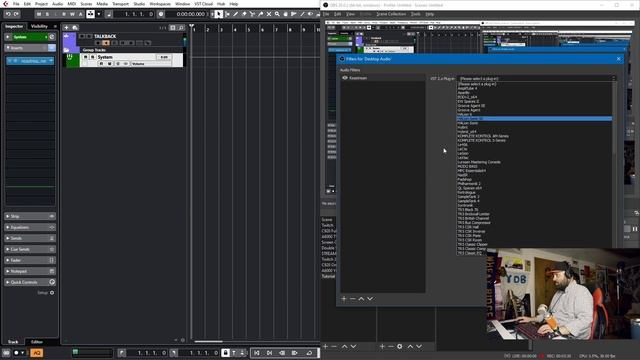Switch to Editor tab at inspector bottom
Screen dimensions: 640x360
click(x=37, y=342)
